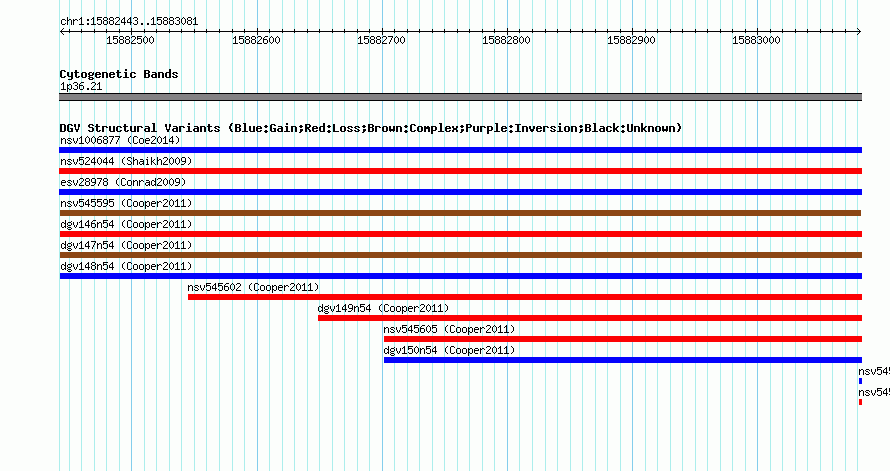890x471 pixels.
Task: Click ruler position 15882600
Action: point(256,40)
